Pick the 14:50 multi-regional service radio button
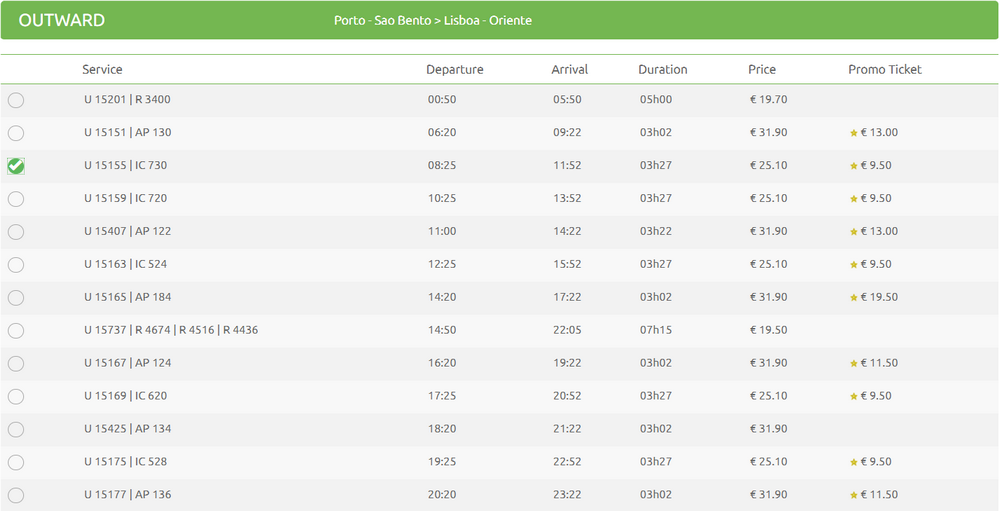The image size is (1000, 511). pos(16,330)
